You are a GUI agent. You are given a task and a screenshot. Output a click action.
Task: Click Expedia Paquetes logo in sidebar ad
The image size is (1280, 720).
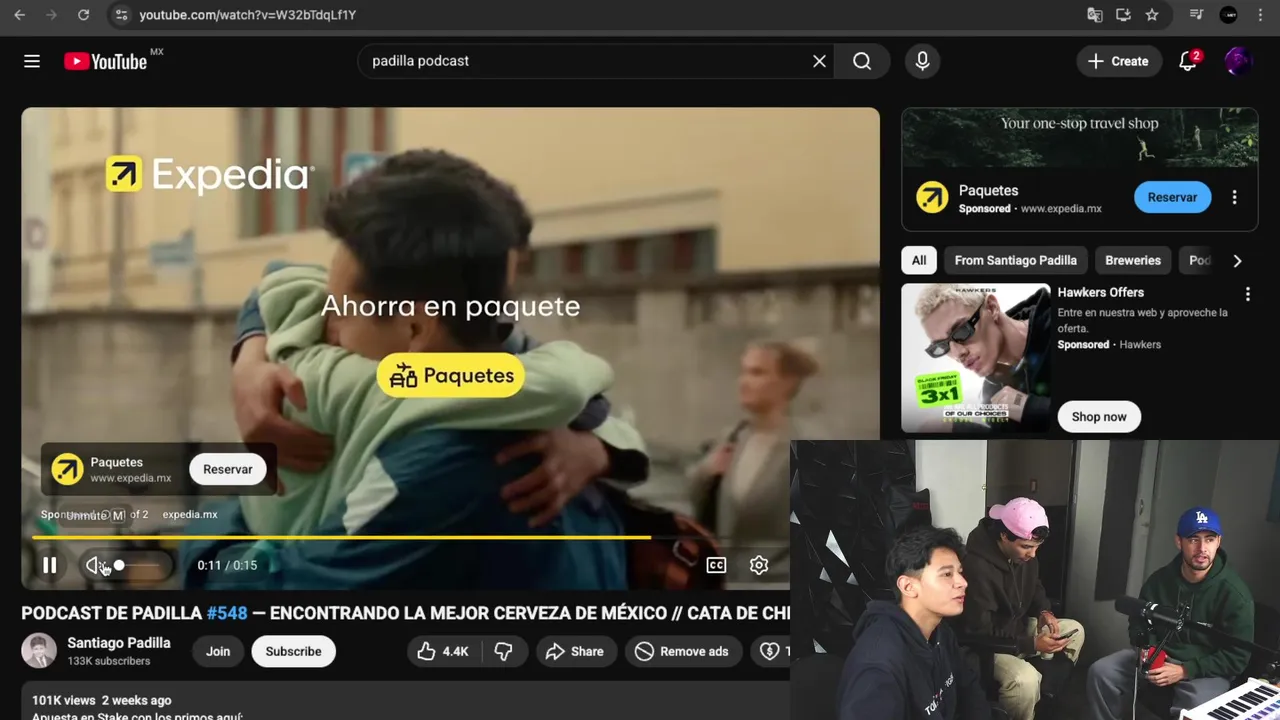tap(932, 197)
